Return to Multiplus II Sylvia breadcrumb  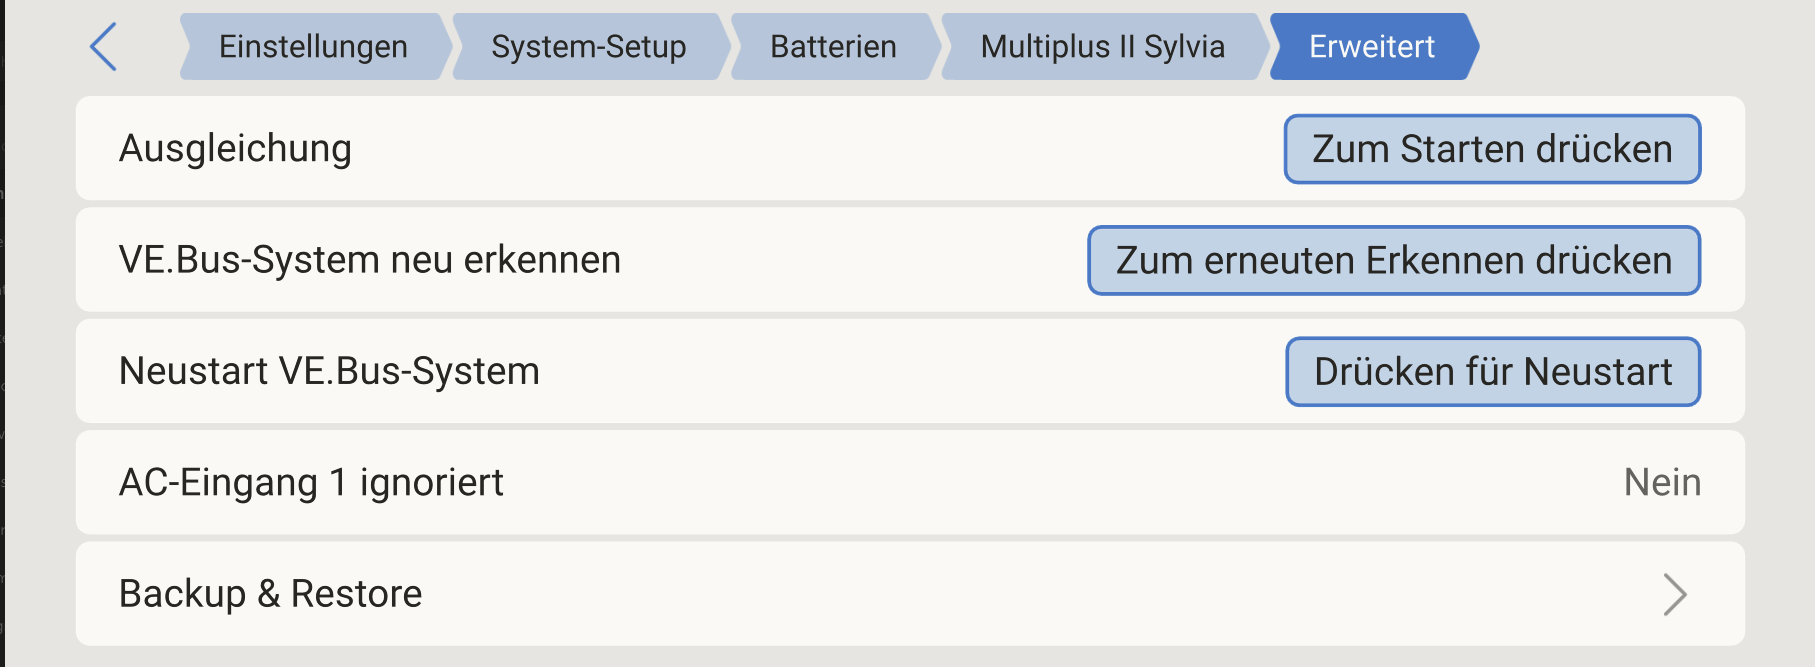click(1102, 47)
